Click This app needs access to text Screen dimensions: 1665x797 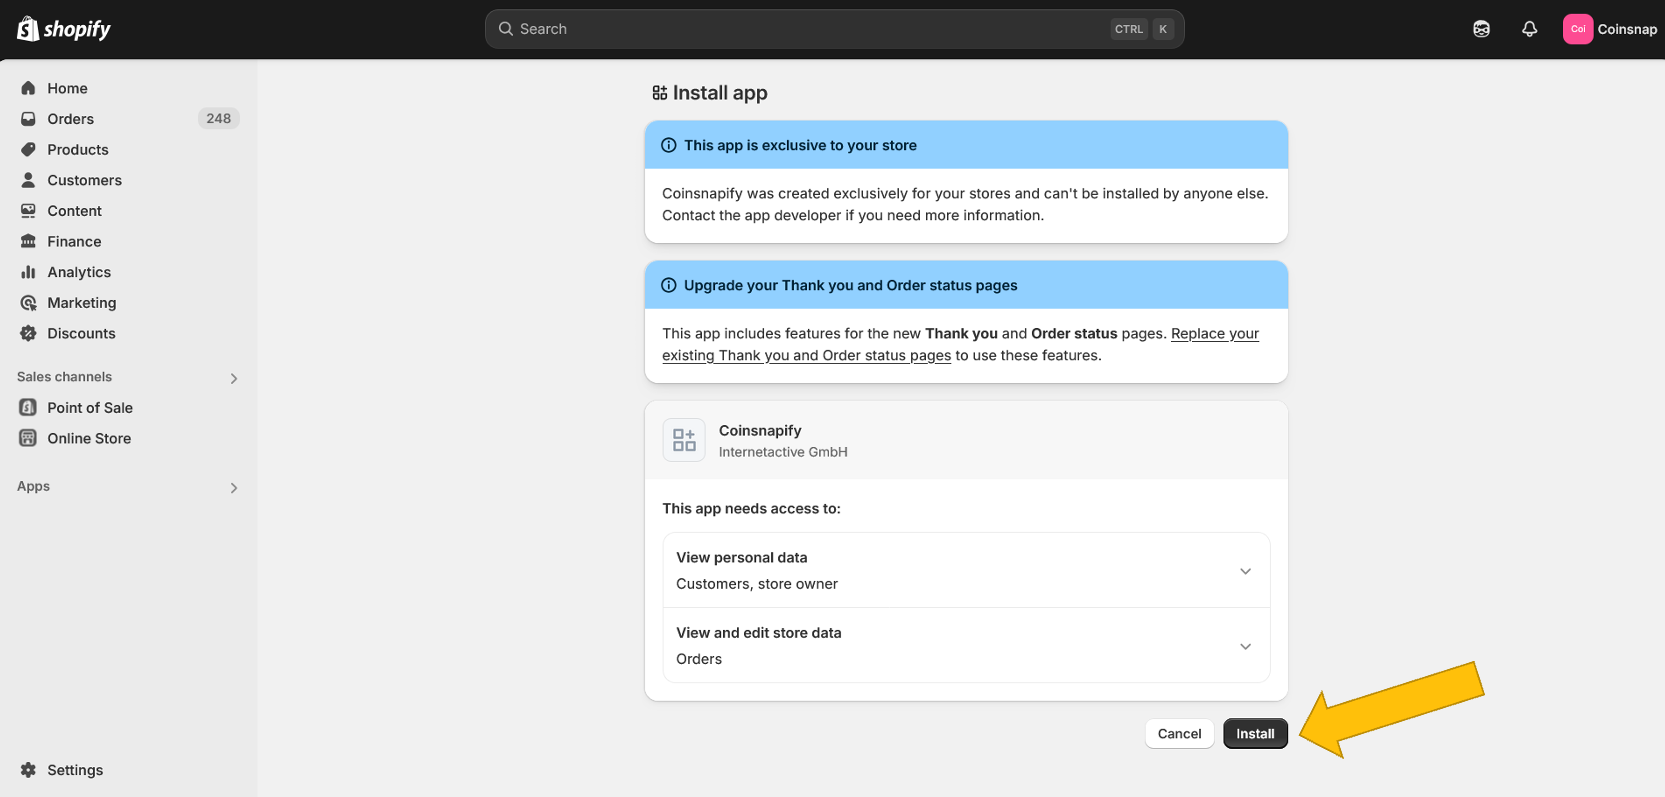(751, 508)
